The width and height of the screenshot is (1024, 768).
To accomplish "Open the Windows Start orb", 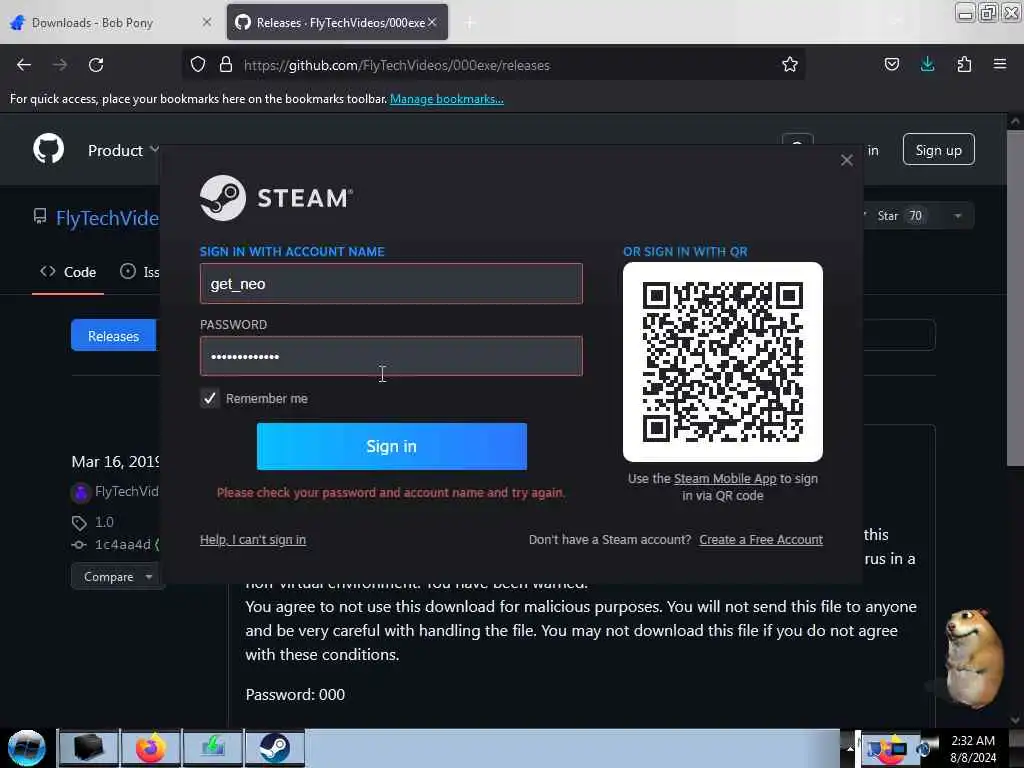I will (x=26, y=748).
